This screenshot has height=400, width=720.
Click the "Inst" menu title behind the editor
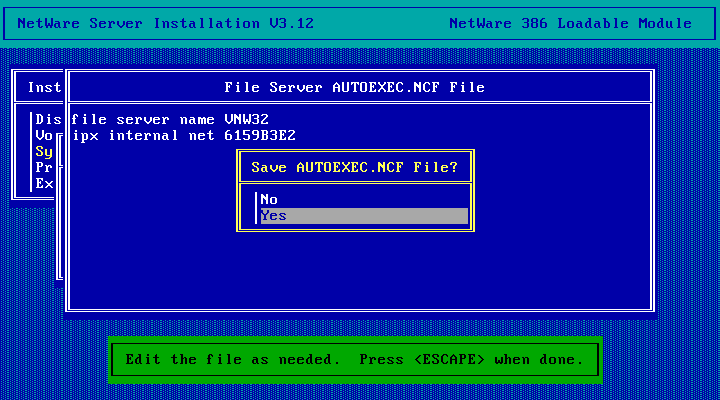(x=45, y=87)
